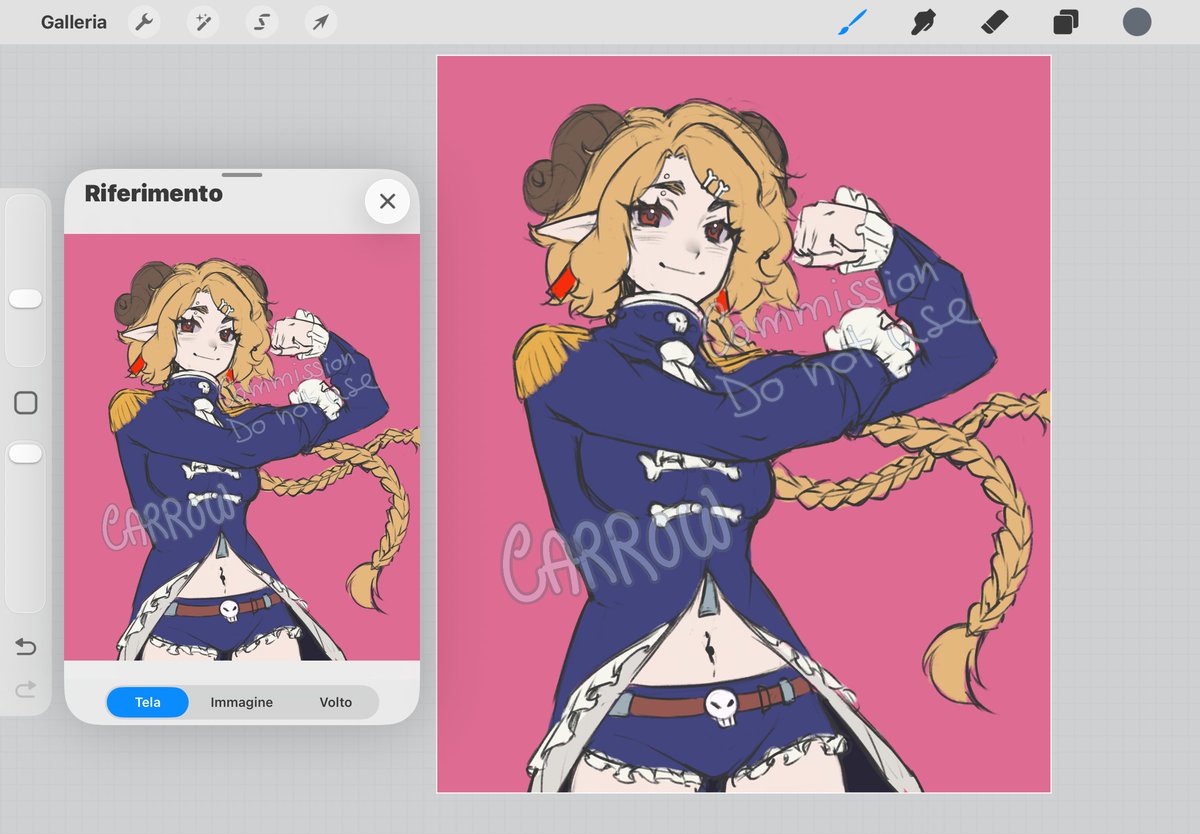Tap the Riferimento panel grab handle
This screenshot has width=1200, height=834.
click(x=242, y=175)
